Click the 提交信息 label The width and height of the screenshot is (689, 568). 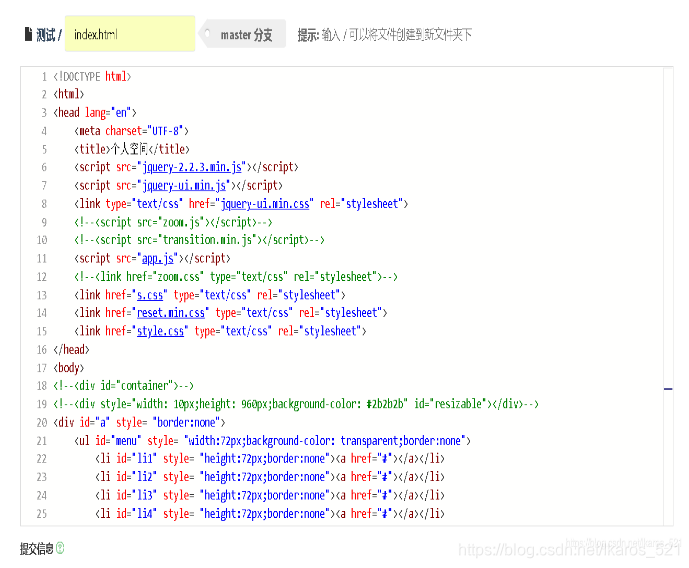point(36,548)
